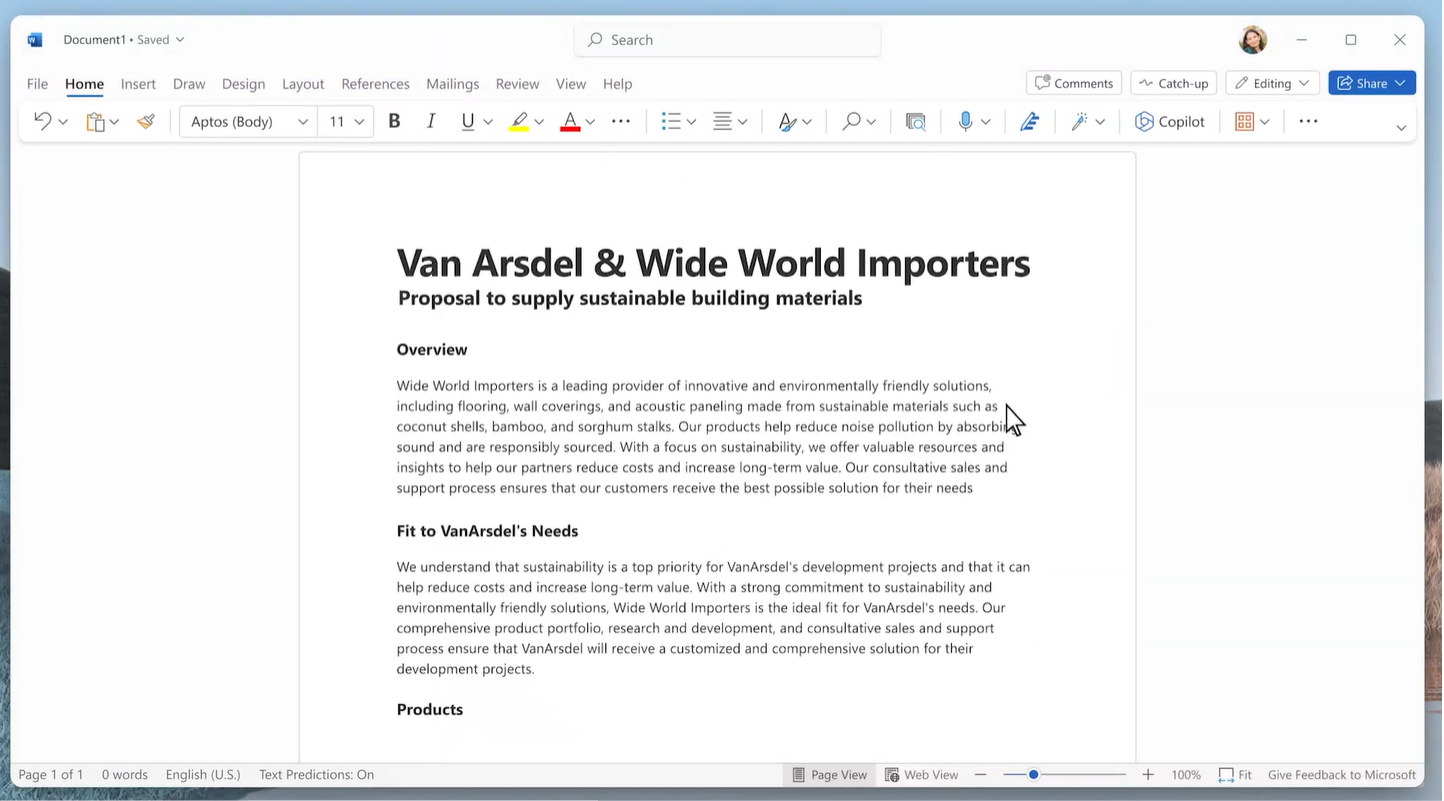The image size is (1444, 801).
Task: Toggle Bold formatting
Action: tap(394, 121)
